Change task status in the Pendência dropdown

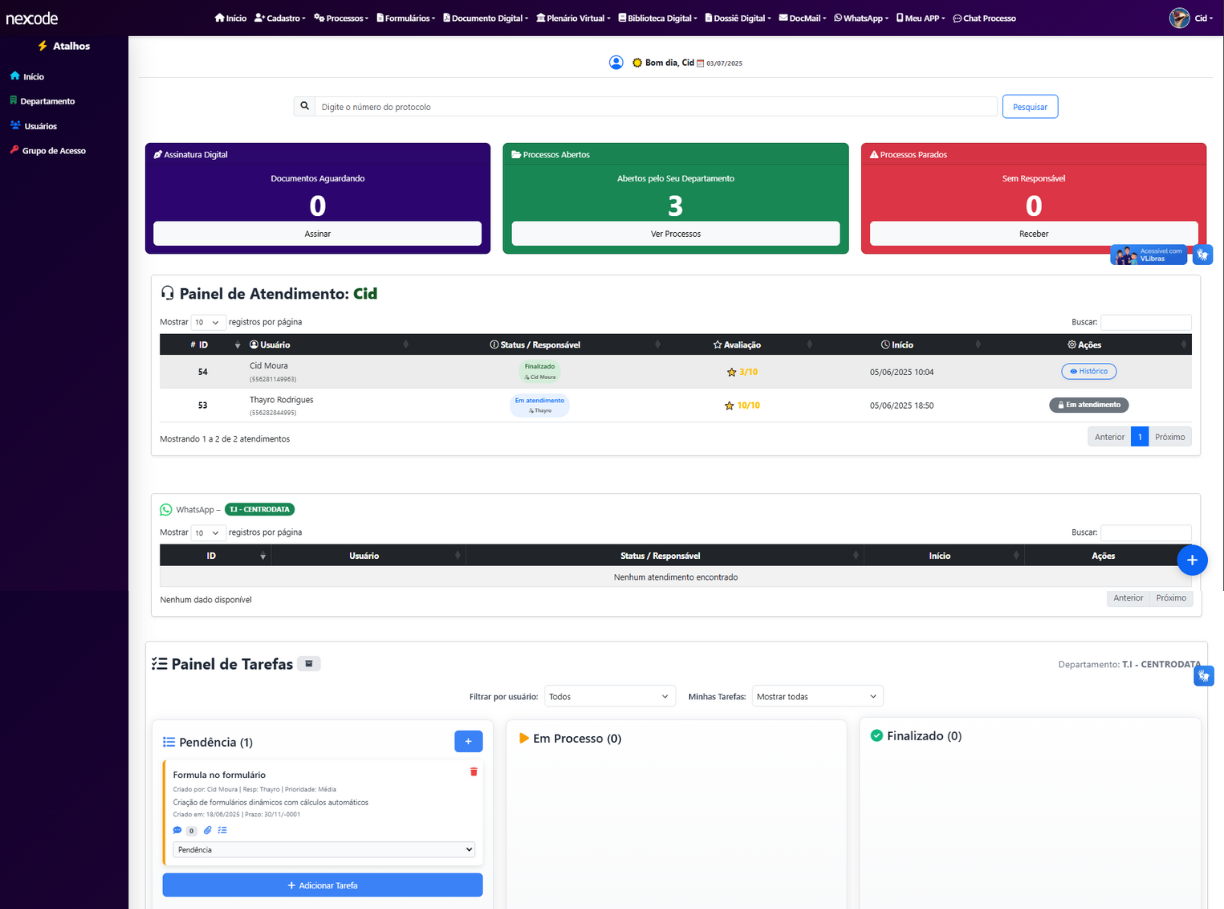[323, 849]
